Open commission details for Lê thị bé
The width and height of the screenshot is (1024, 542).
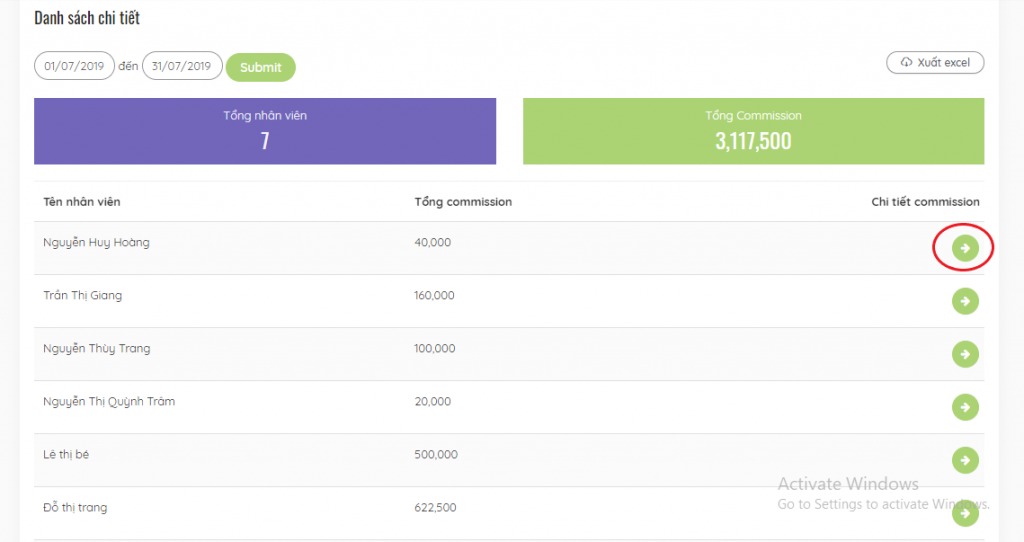(x=965, y=460)
